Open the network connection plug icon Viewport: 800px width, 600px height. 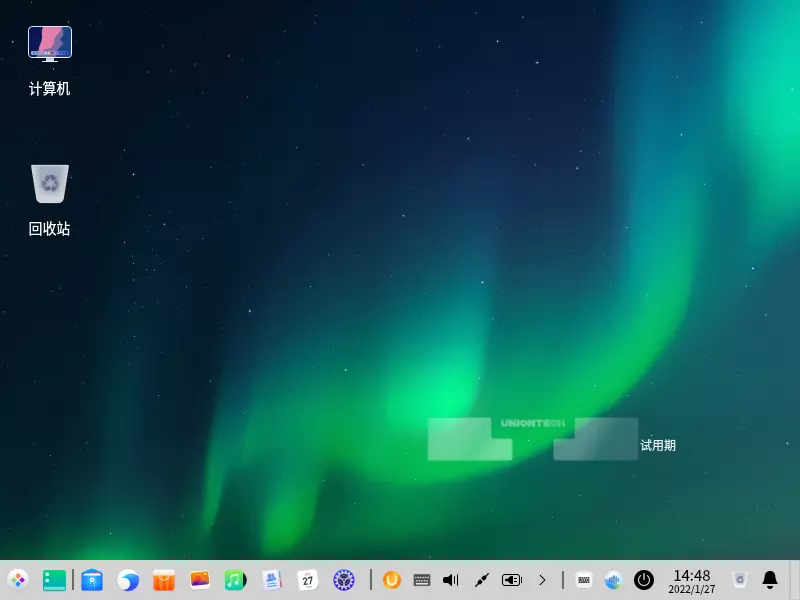[482, 580]
